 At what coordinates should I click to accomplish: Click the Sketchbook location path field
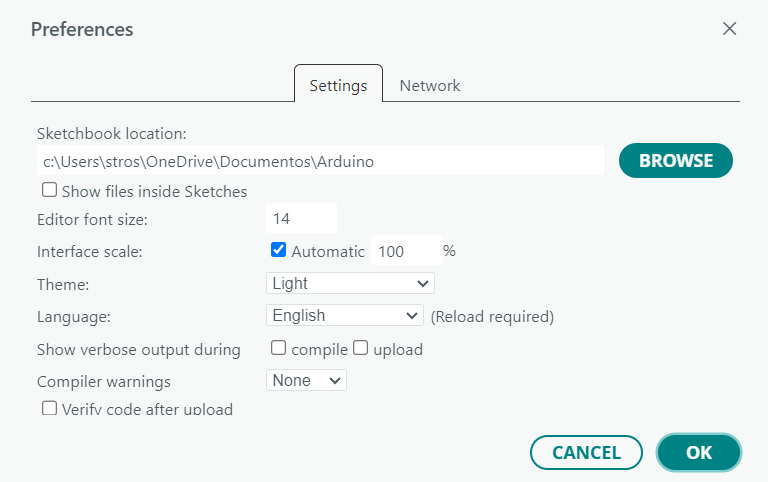point(320,160)
